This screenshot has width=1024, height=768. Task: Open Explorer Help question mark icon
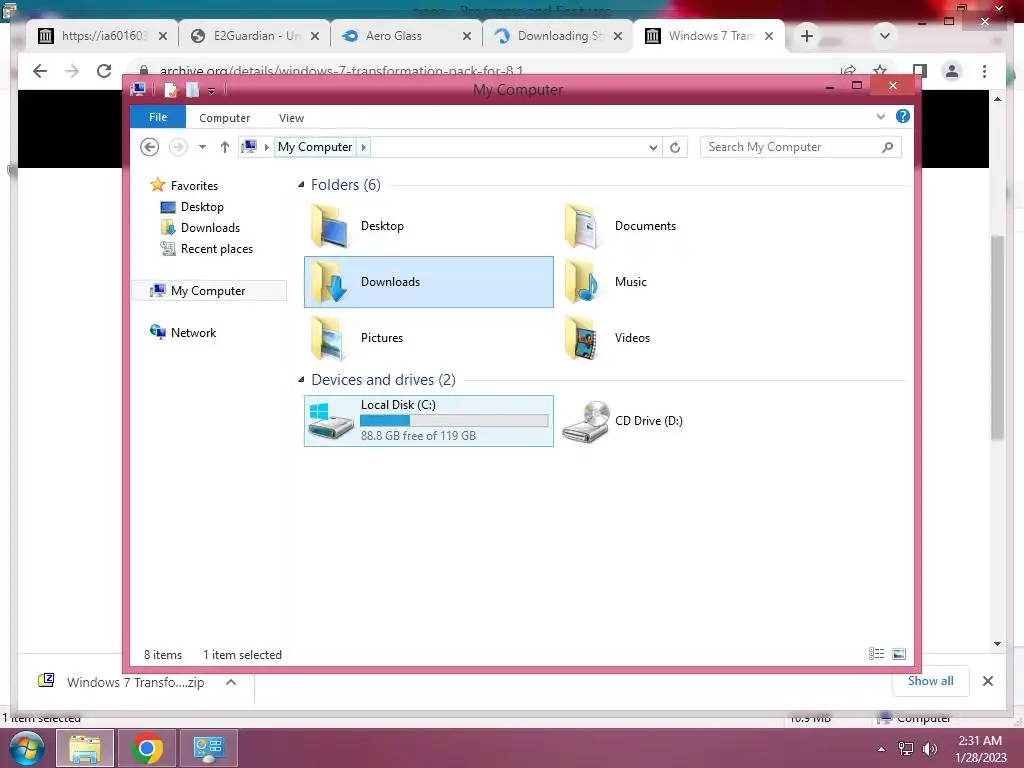coord(903,116)
